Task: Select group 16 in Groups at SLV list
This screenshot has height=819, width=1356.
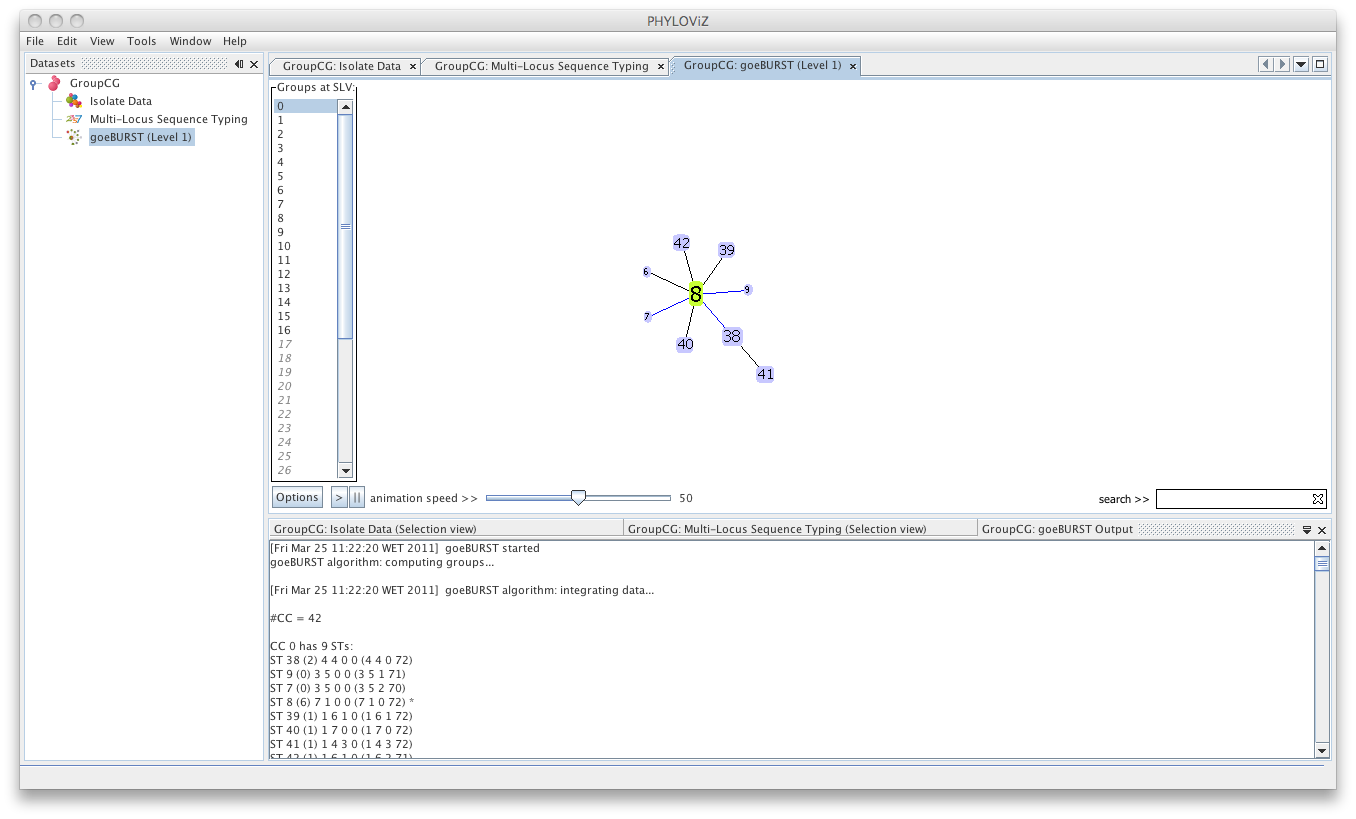Action: pyautogui.click(x=306, y=330)
